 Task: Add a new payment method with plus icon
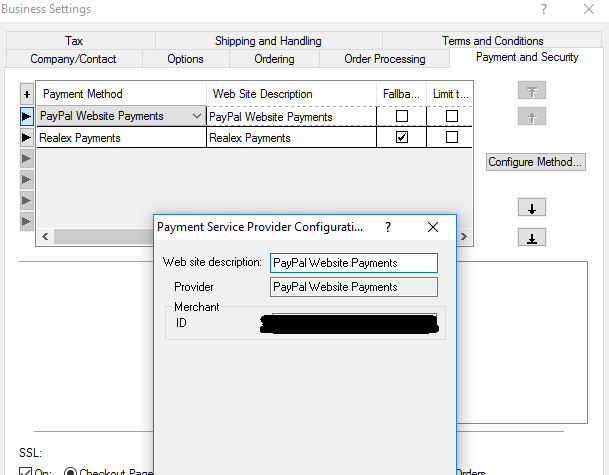(x=27, y=94)
